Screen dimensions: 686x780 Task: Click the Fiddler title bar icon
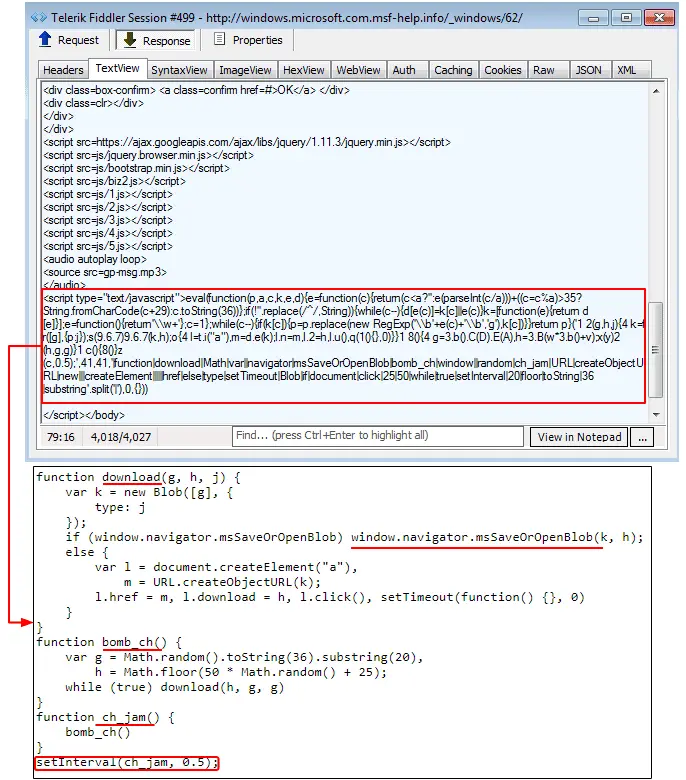pos(39,17)
